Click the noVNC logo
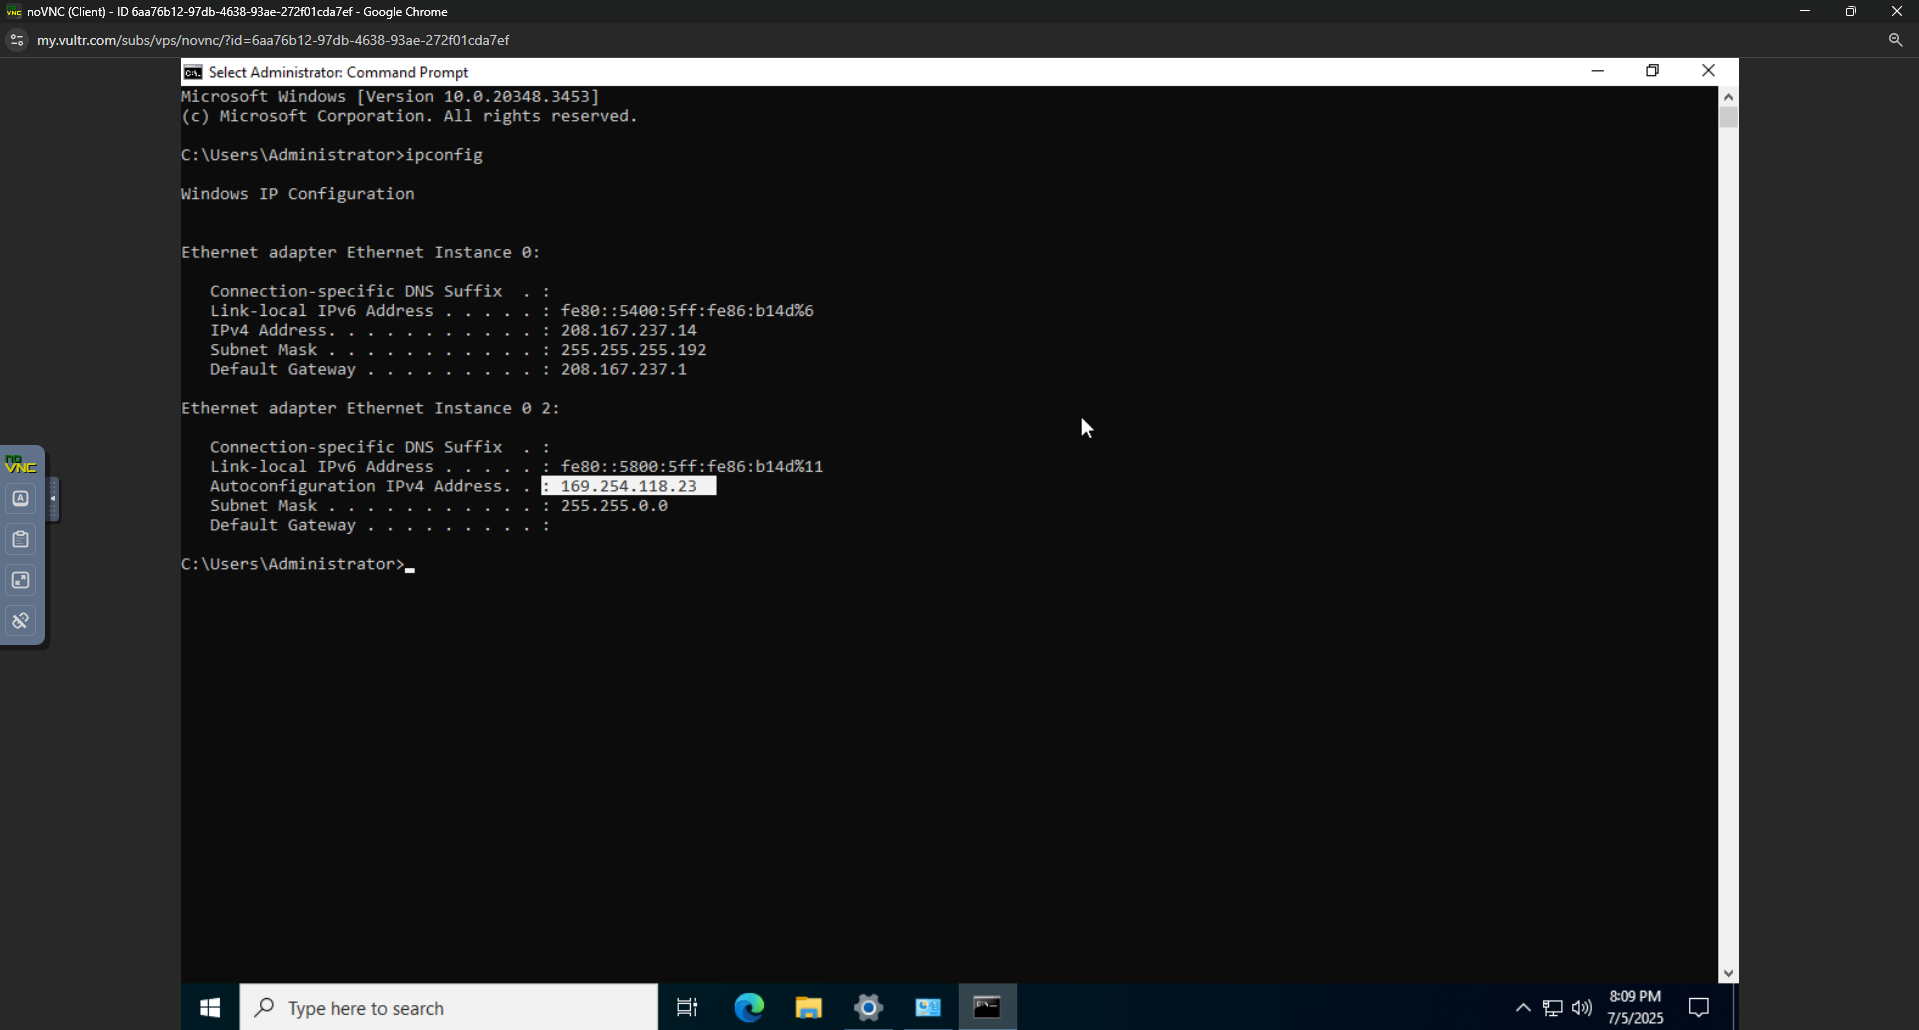The width and height of the screenshot is (1919, 1030). (x=20, y=465)
